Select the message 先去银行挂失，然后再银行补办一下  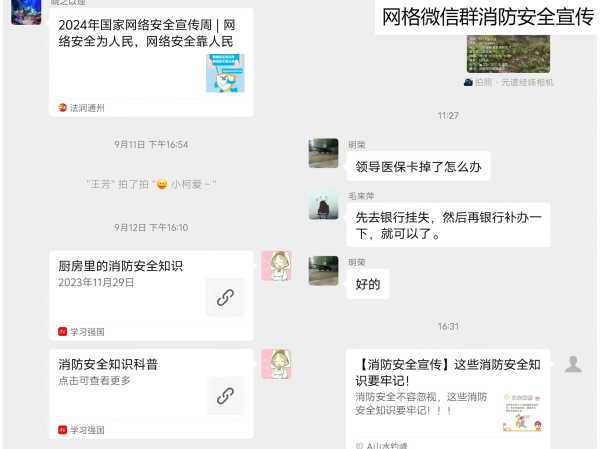[448, 225]
